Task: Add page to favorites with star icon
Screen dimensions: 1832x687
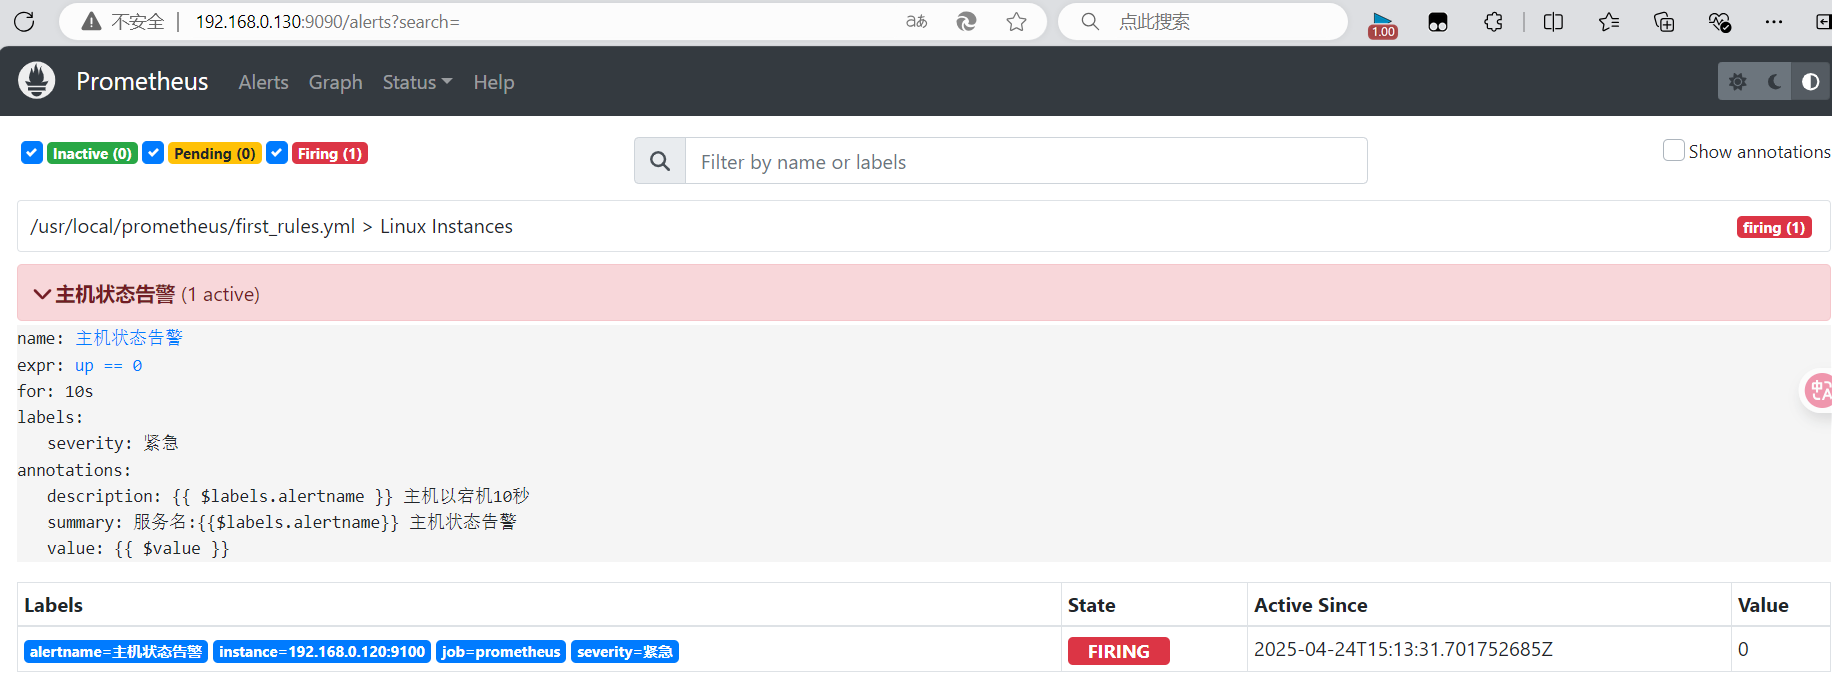Action: tap(1016, 21)
